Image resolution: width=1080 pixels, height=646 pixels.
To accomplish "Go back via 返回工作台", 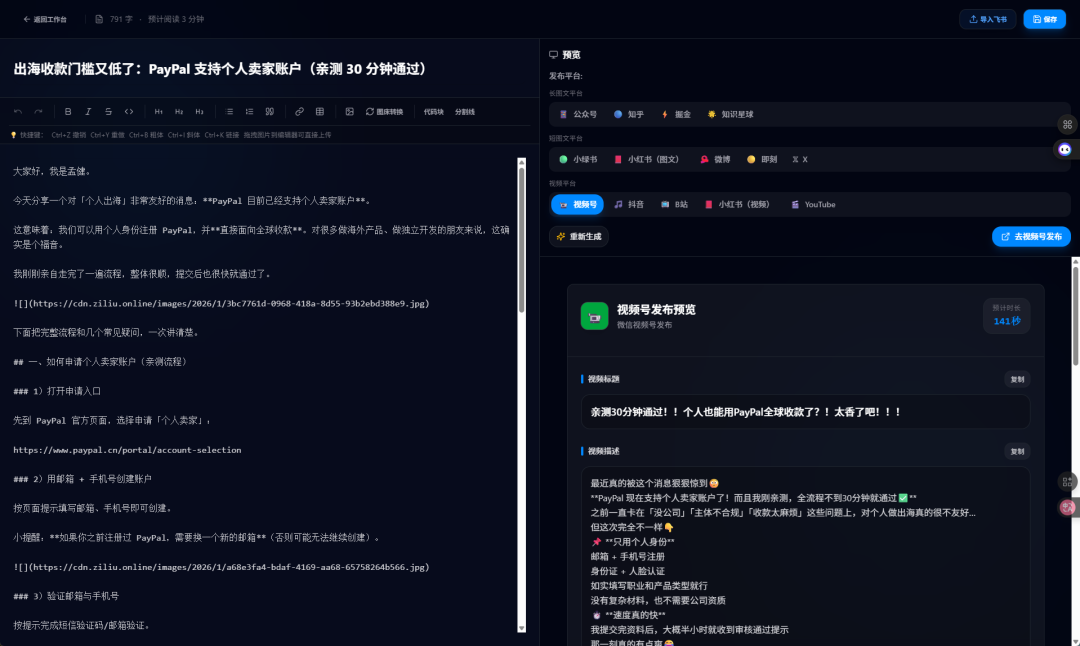I will [x=45, y=19].
